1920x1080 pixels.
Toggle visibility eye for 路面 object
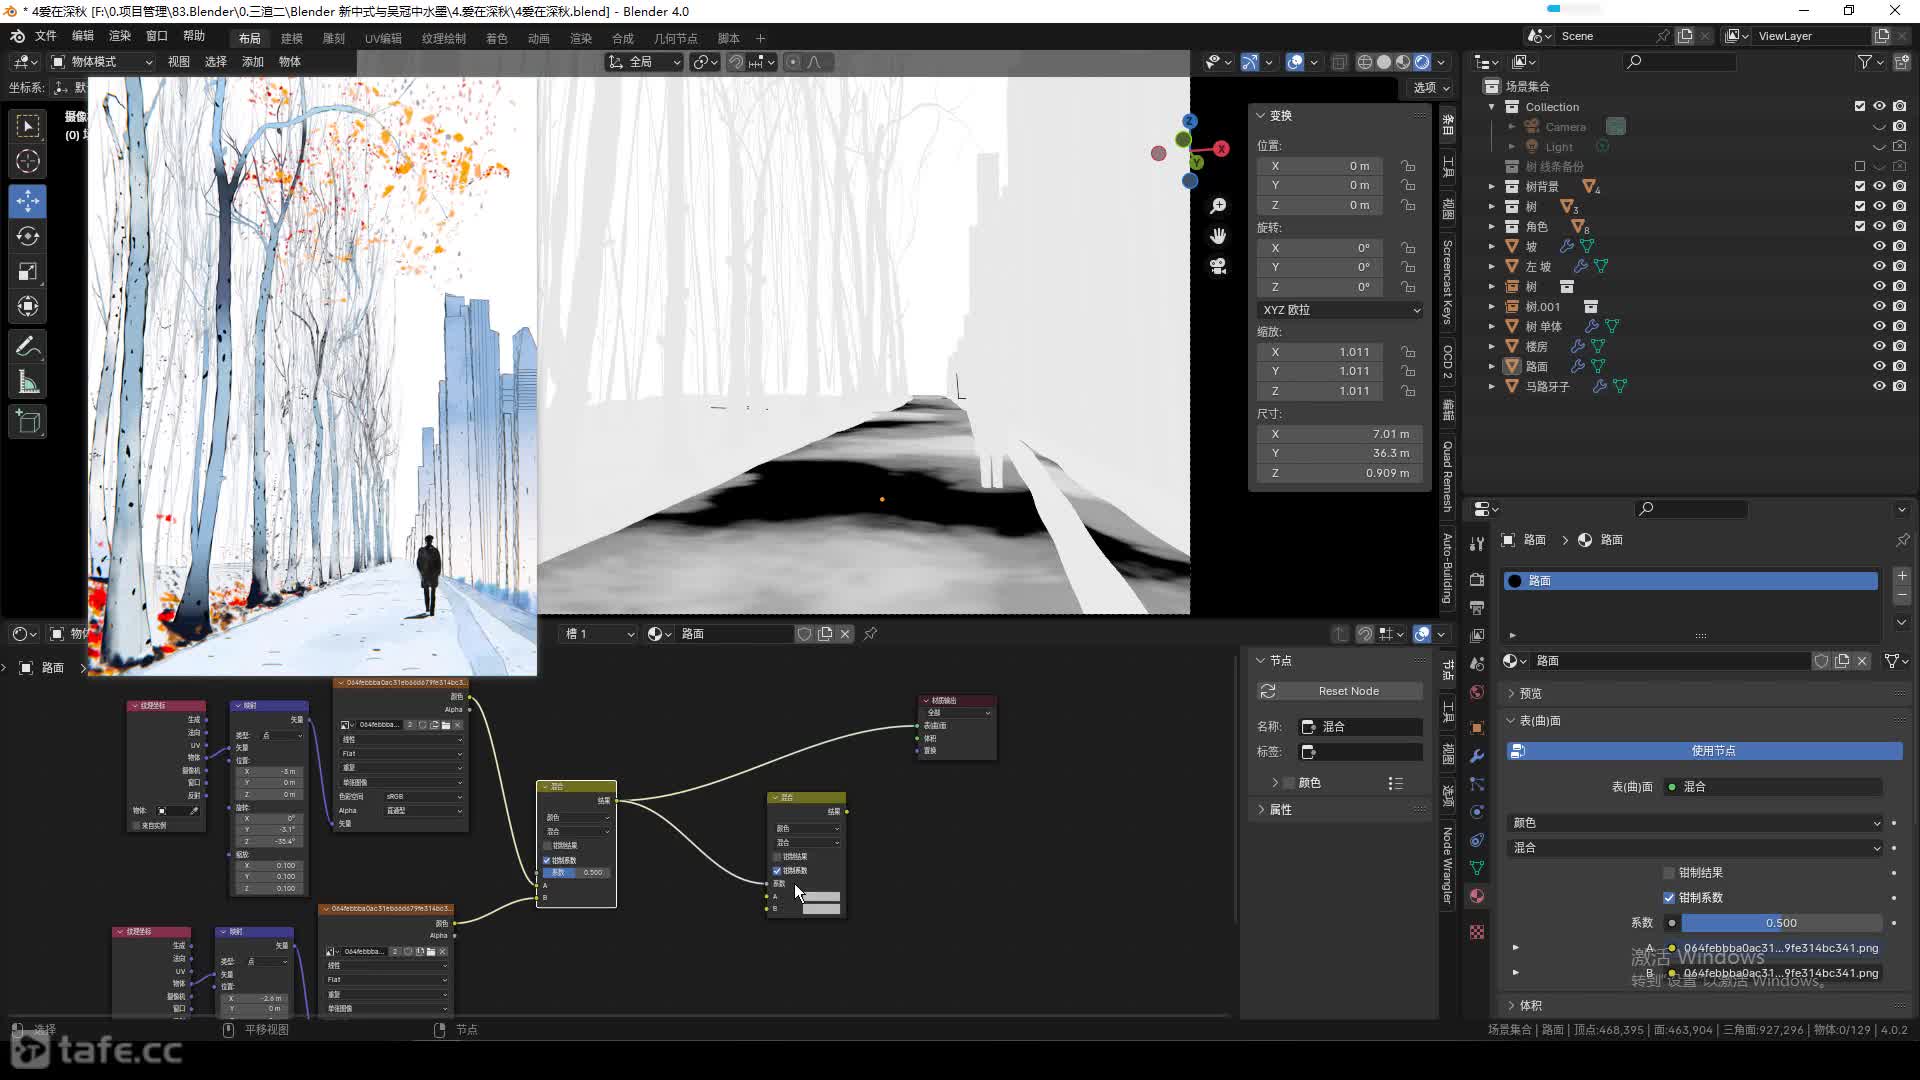pos(1879,366)
